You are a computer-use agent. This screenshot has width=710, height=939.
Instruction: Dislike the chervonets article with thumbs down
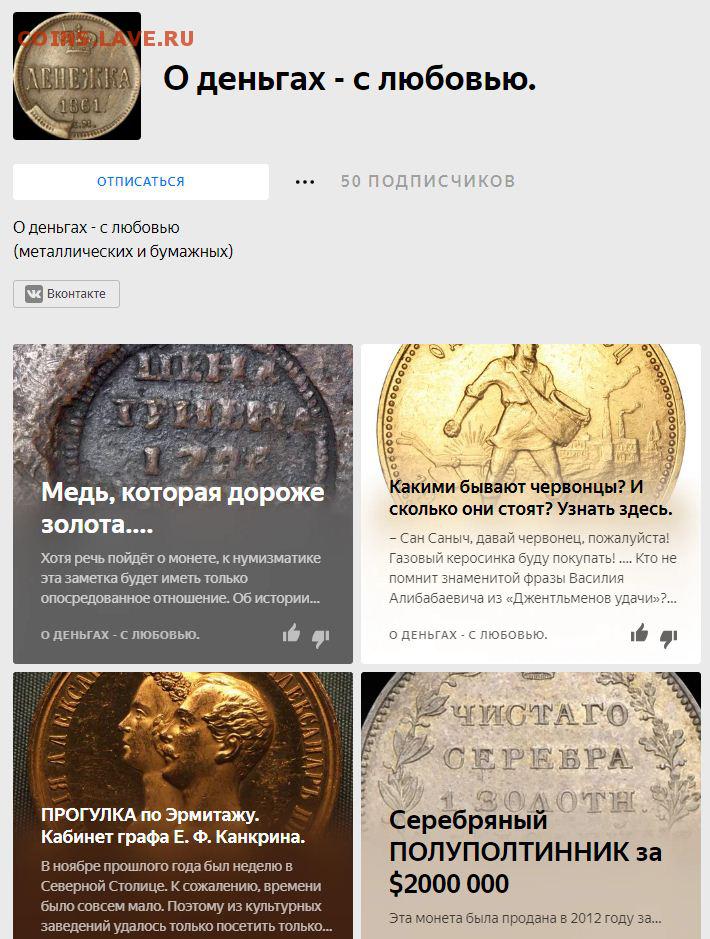668,638
